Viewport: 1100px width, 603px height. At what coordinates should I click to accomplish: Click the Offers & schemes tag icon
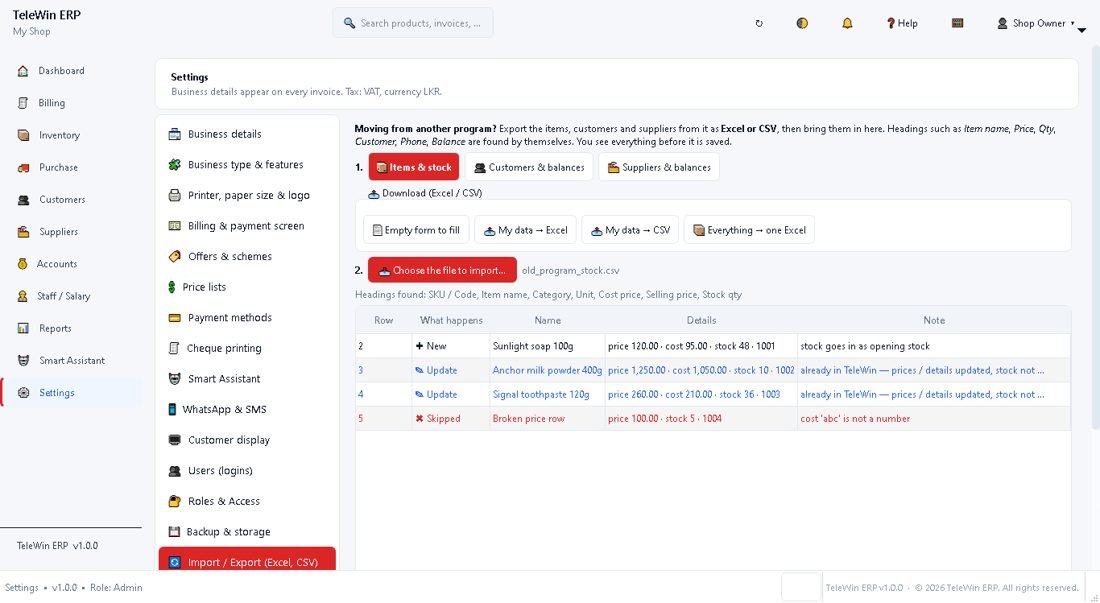click(x=175, y=257)
